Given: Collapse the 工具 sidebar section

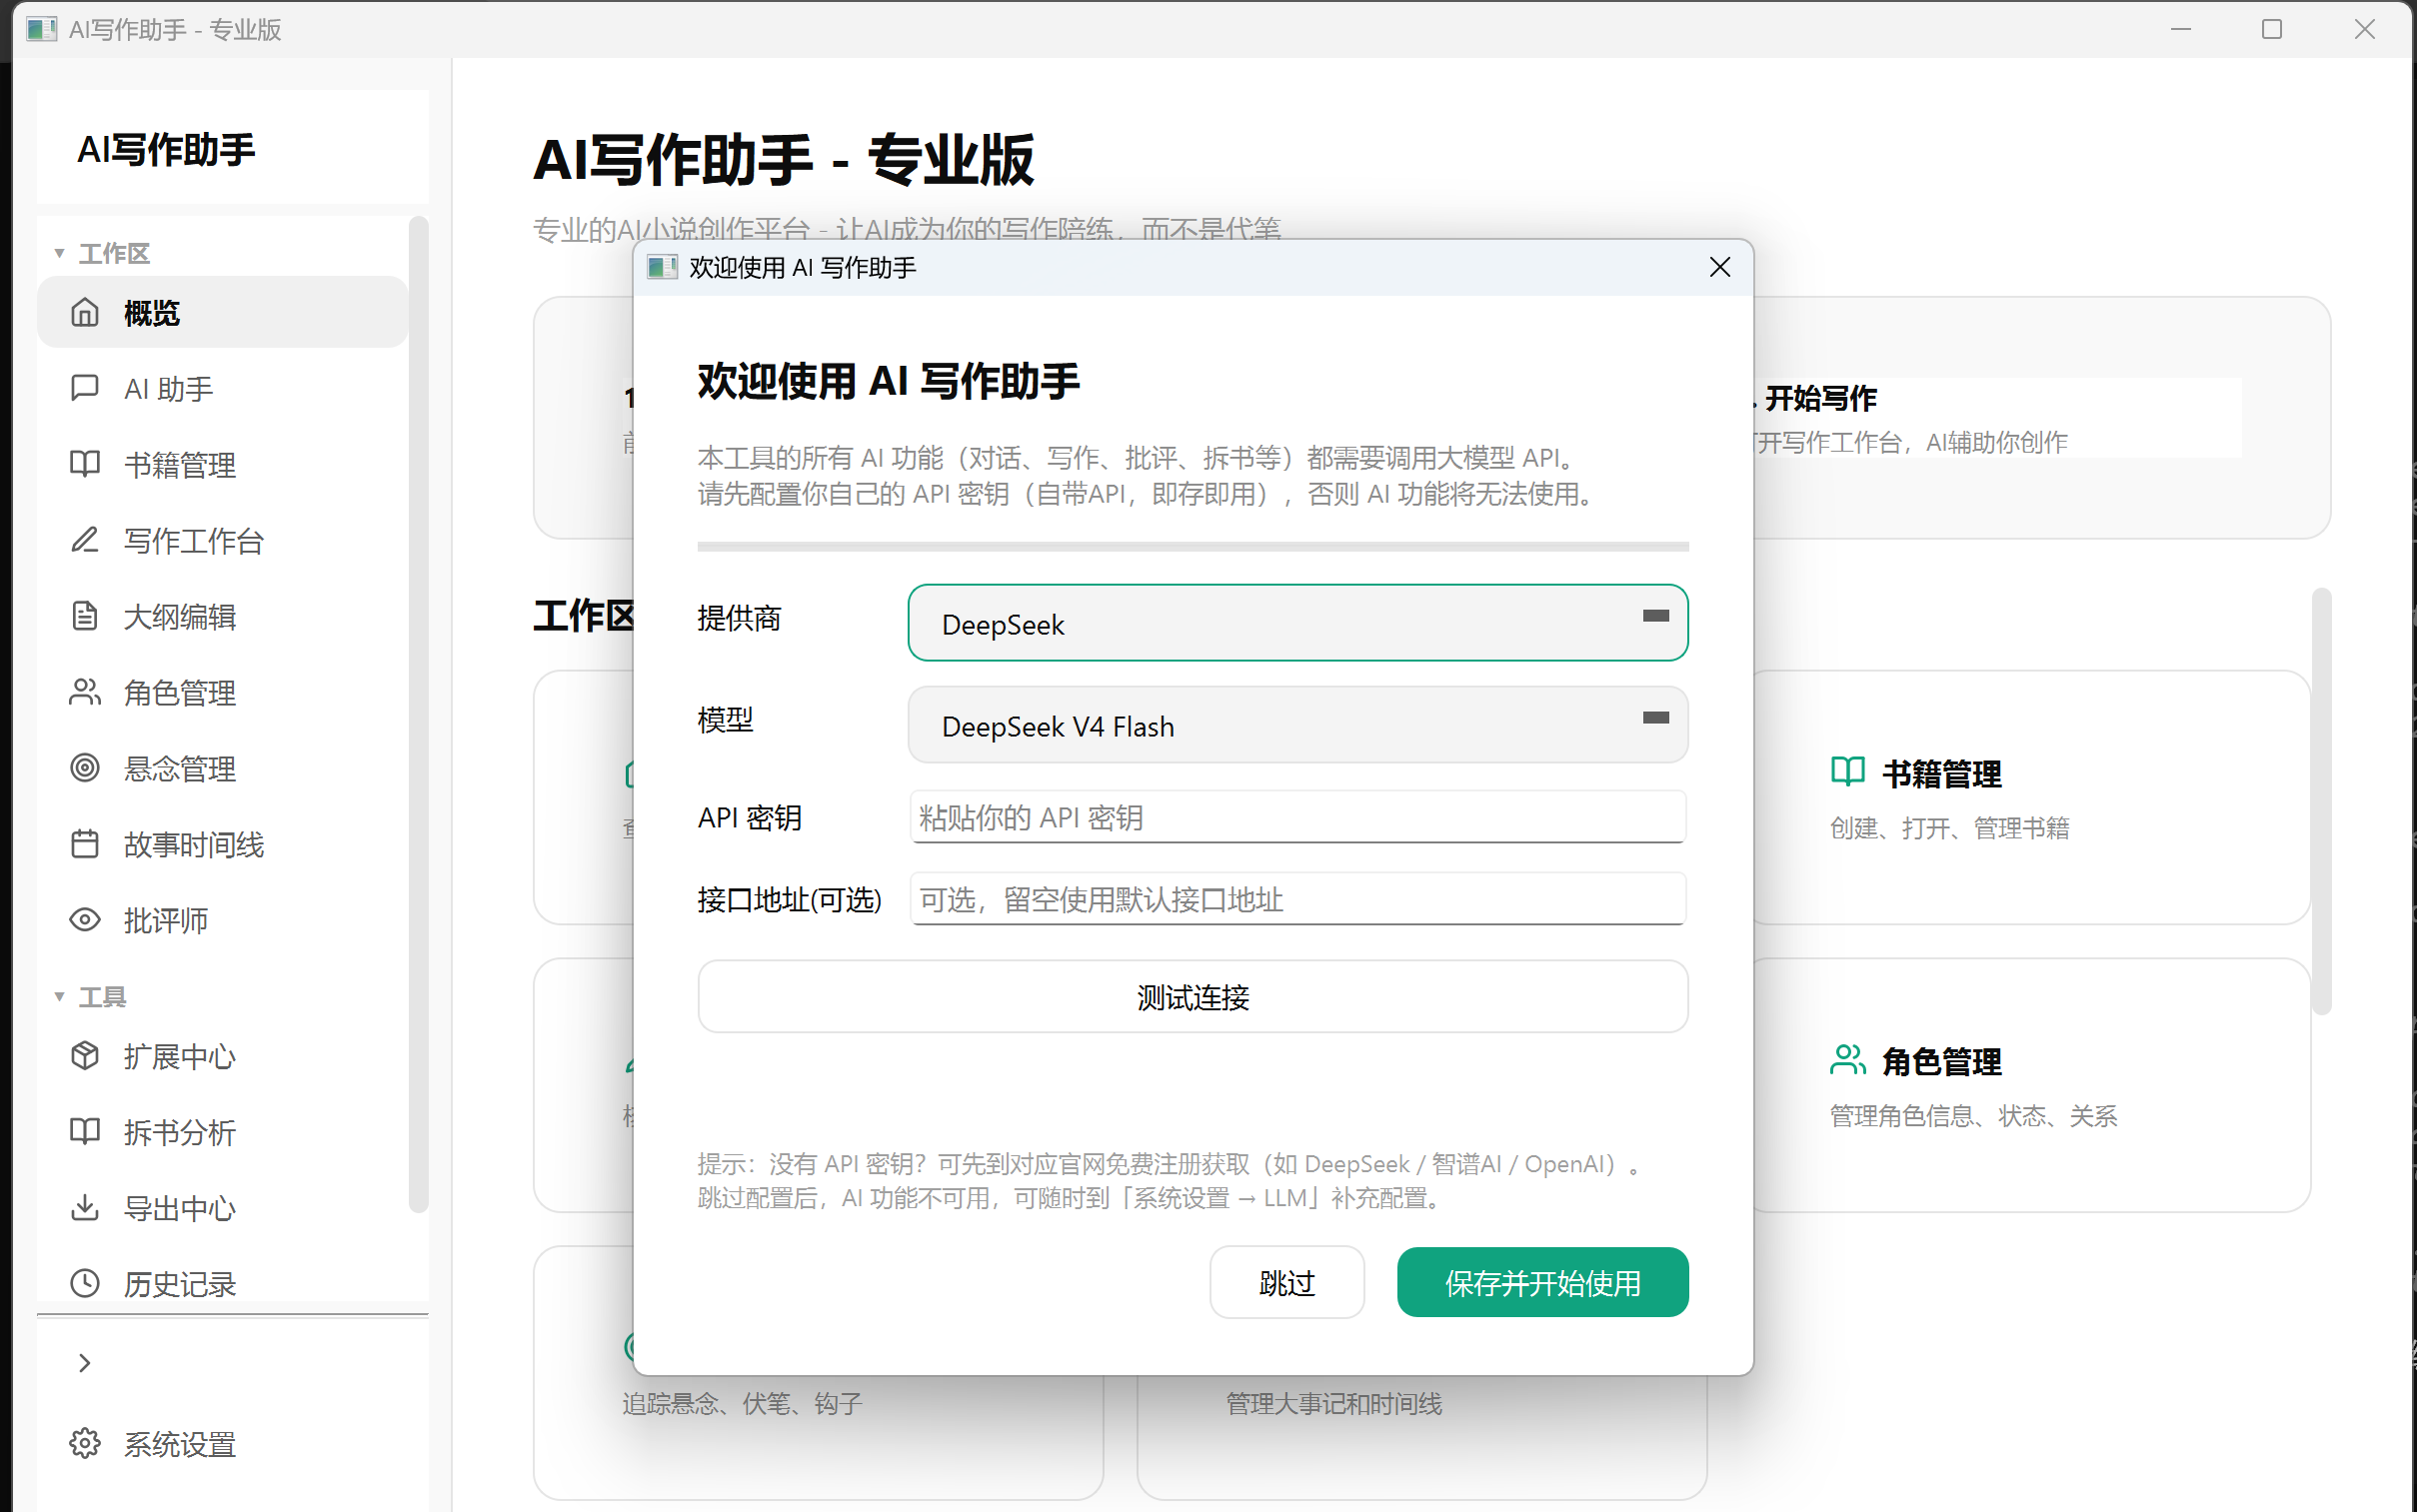Looking at the screenshot, I should tap(59, 997).
